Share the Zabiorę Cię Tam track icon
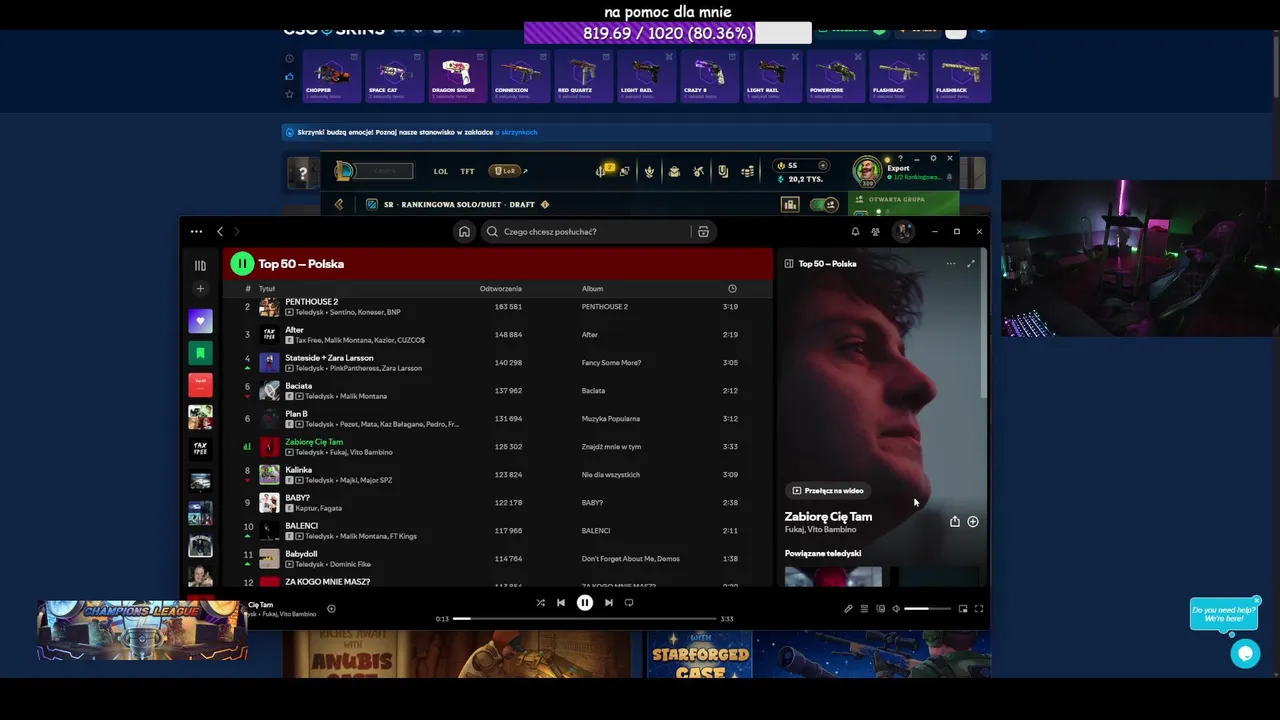Viewport: 1280px width, 720px height. (x=955, y=522)
